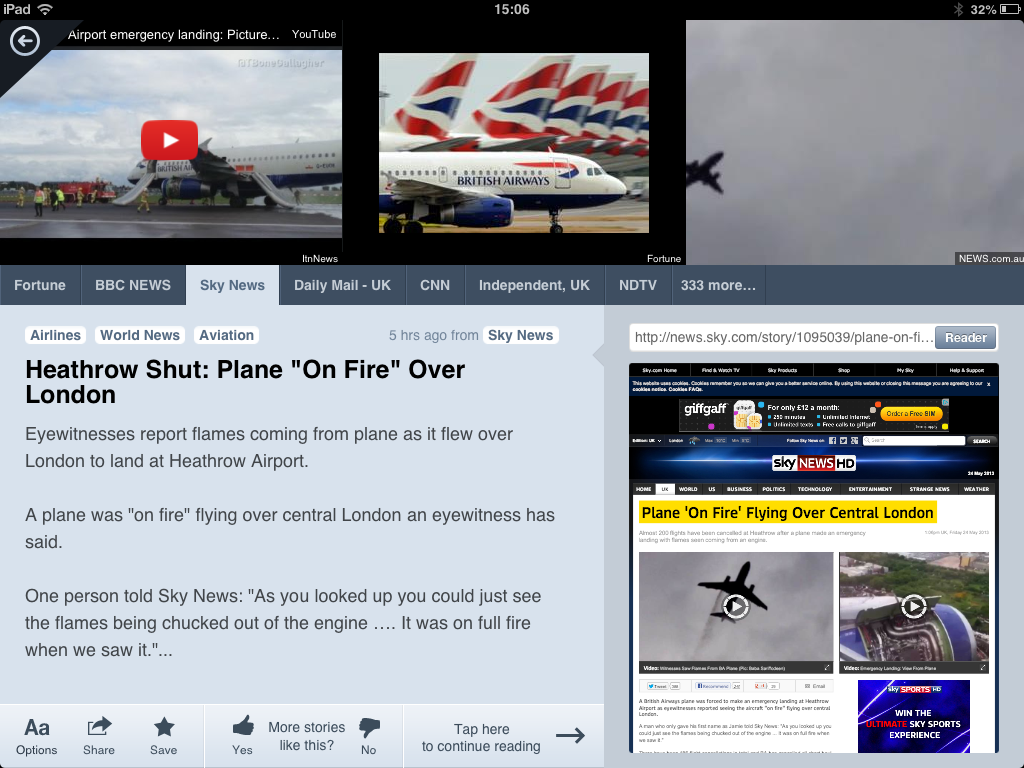Open the Reader view button
Image resolution: width=1024 pixels, height=768 pixels.
pos(966,338)
